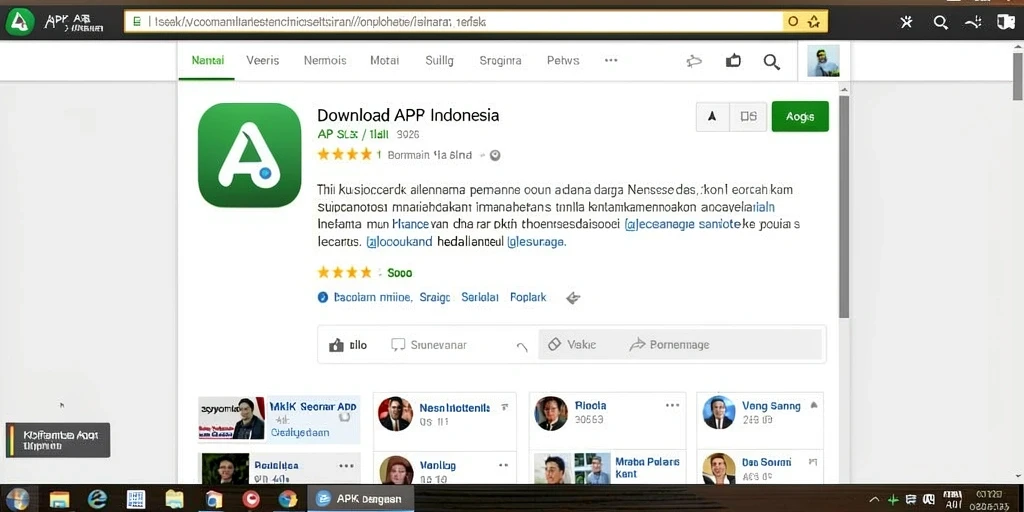Click the A button beside DS
Screen dimensions: 1024x512
(712, 116)
